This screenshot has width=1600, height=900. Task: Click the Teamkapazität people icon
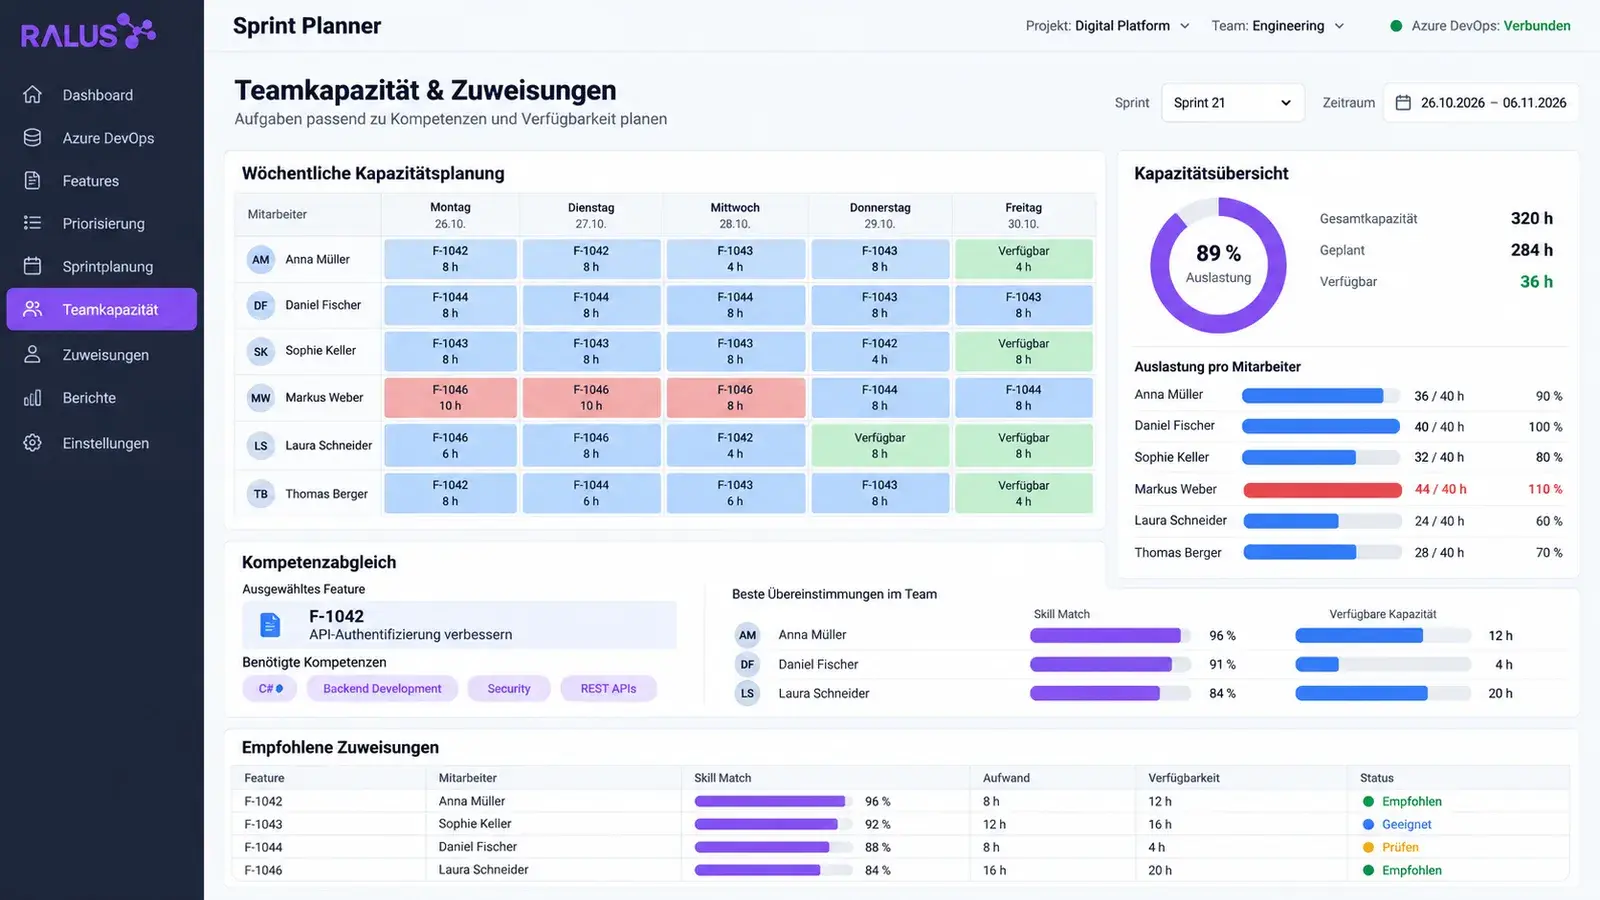(32, 309)
